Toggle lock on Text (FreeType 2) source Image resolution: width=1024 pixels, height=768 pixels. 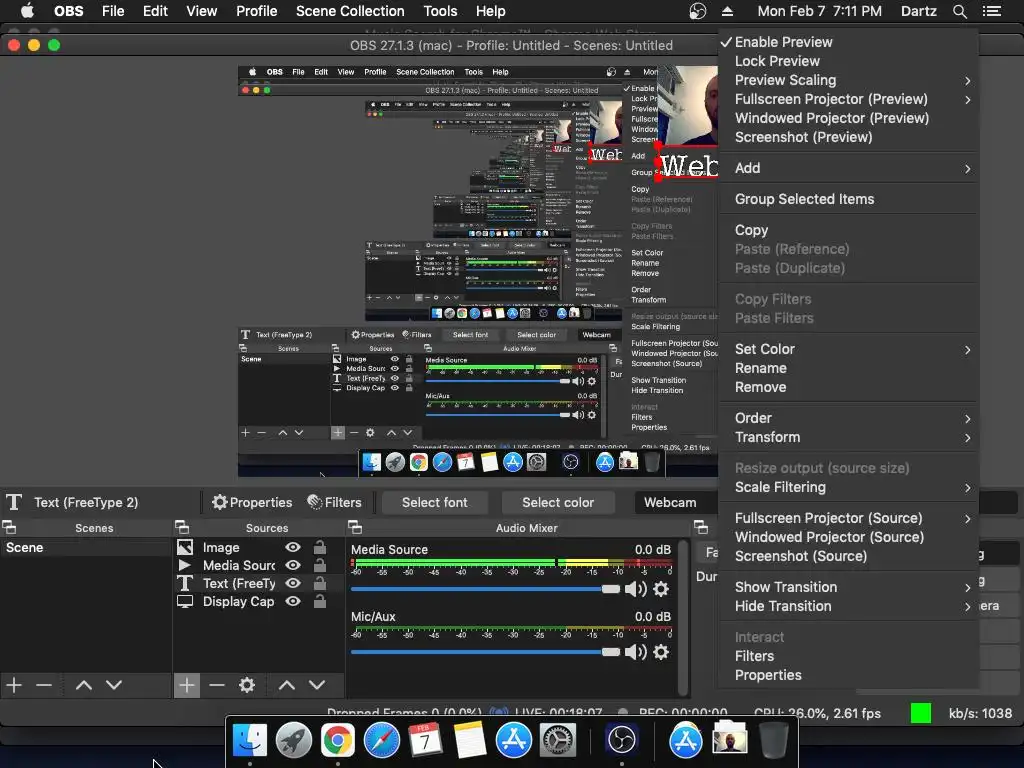tap(320, 583)
